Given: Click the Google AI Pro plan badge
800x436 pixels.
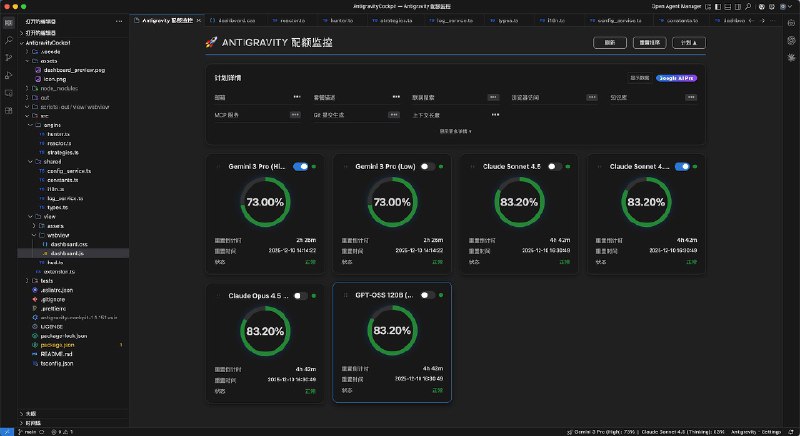Looking at the screenshot, I should coord(678,76).
